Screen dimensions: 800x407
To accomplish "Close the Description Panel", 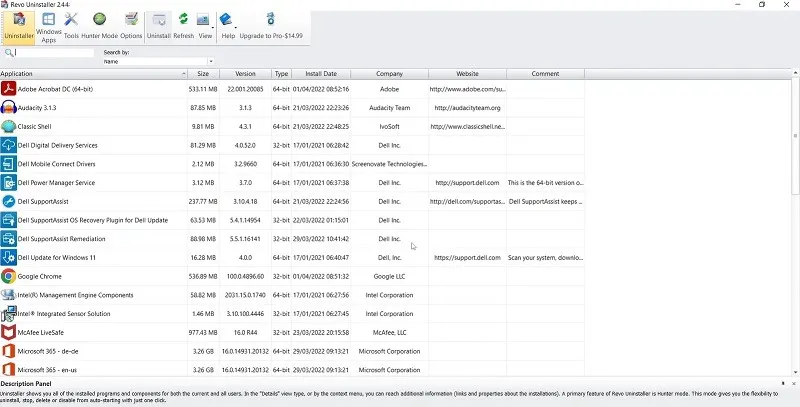I will pos(794,384).
